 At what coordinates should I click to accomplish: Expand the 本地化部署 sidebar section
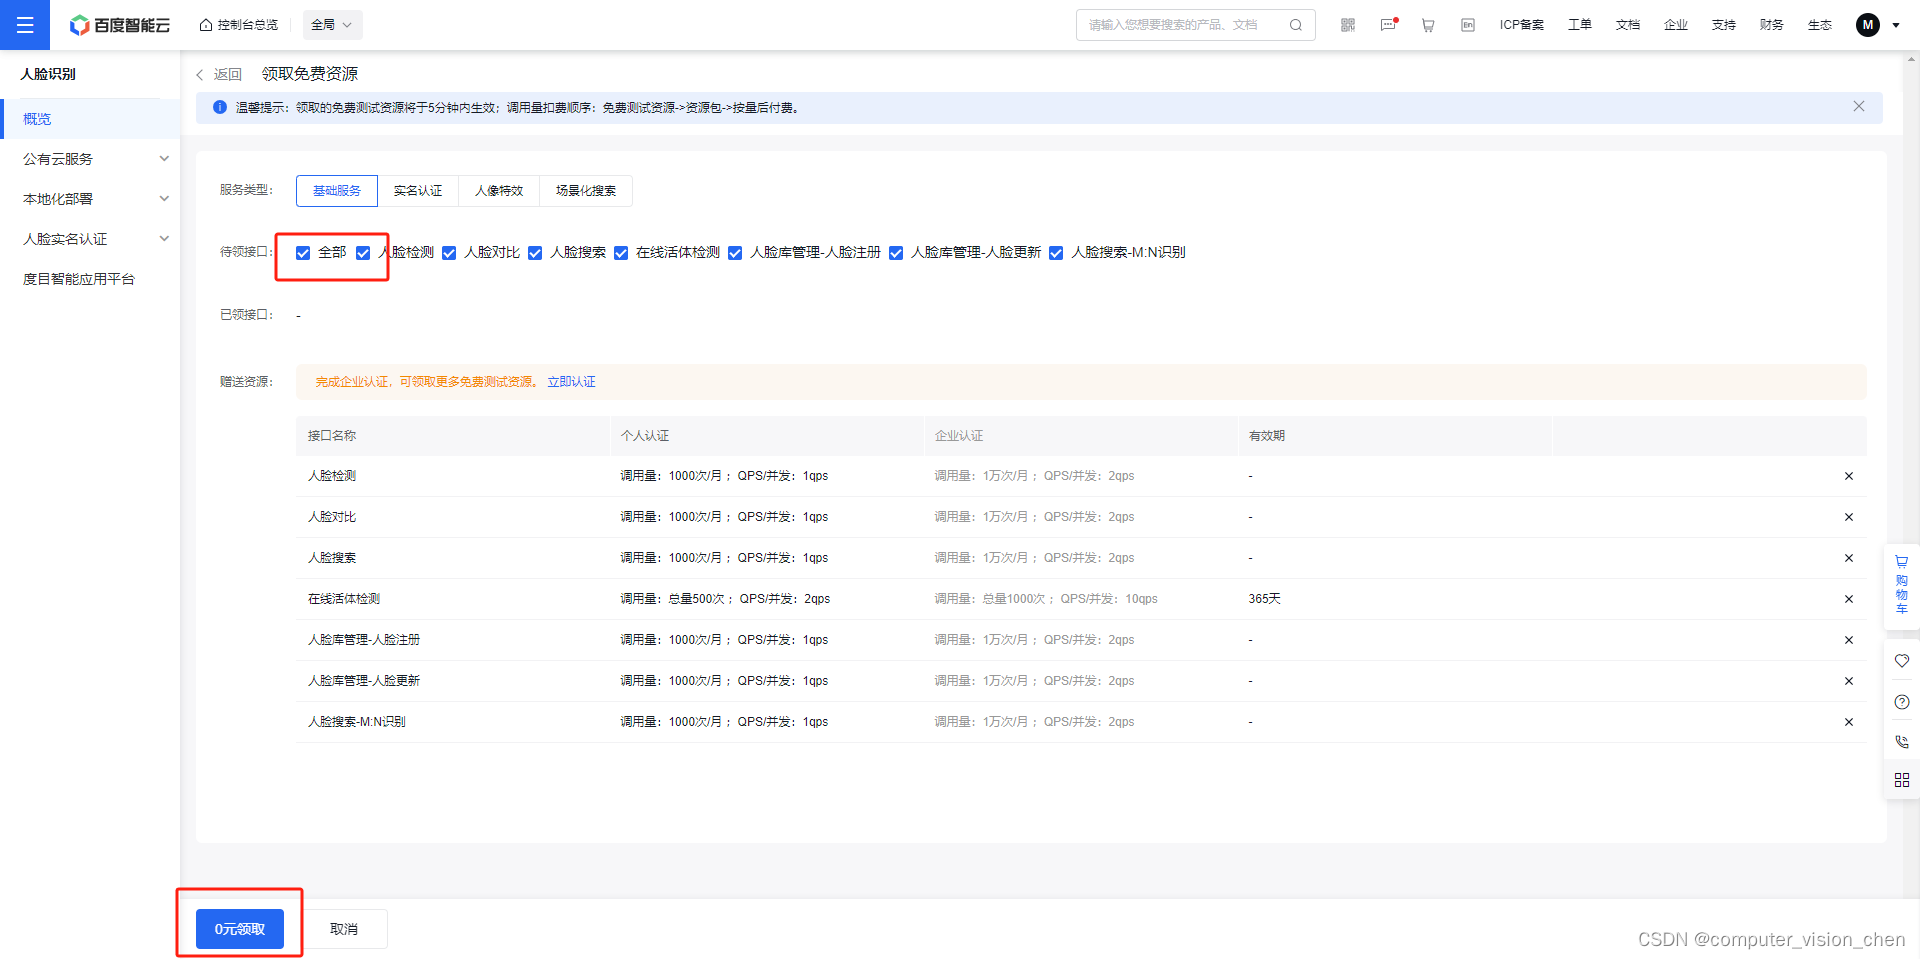[x=90, y=199]
